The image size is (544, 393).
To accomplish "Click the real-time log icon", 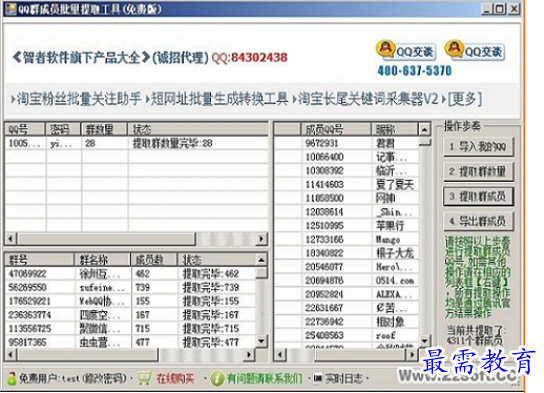I will [317, 378].
